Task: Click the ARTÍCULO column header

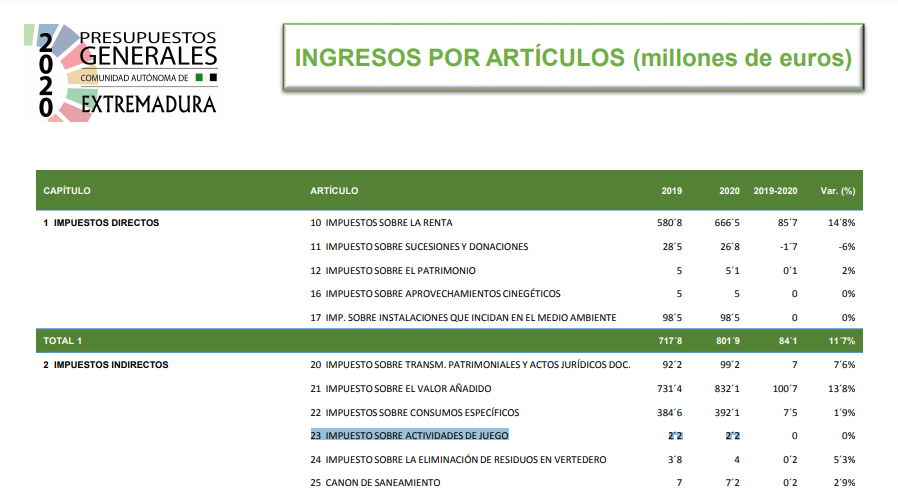Action: coord(334,191)
